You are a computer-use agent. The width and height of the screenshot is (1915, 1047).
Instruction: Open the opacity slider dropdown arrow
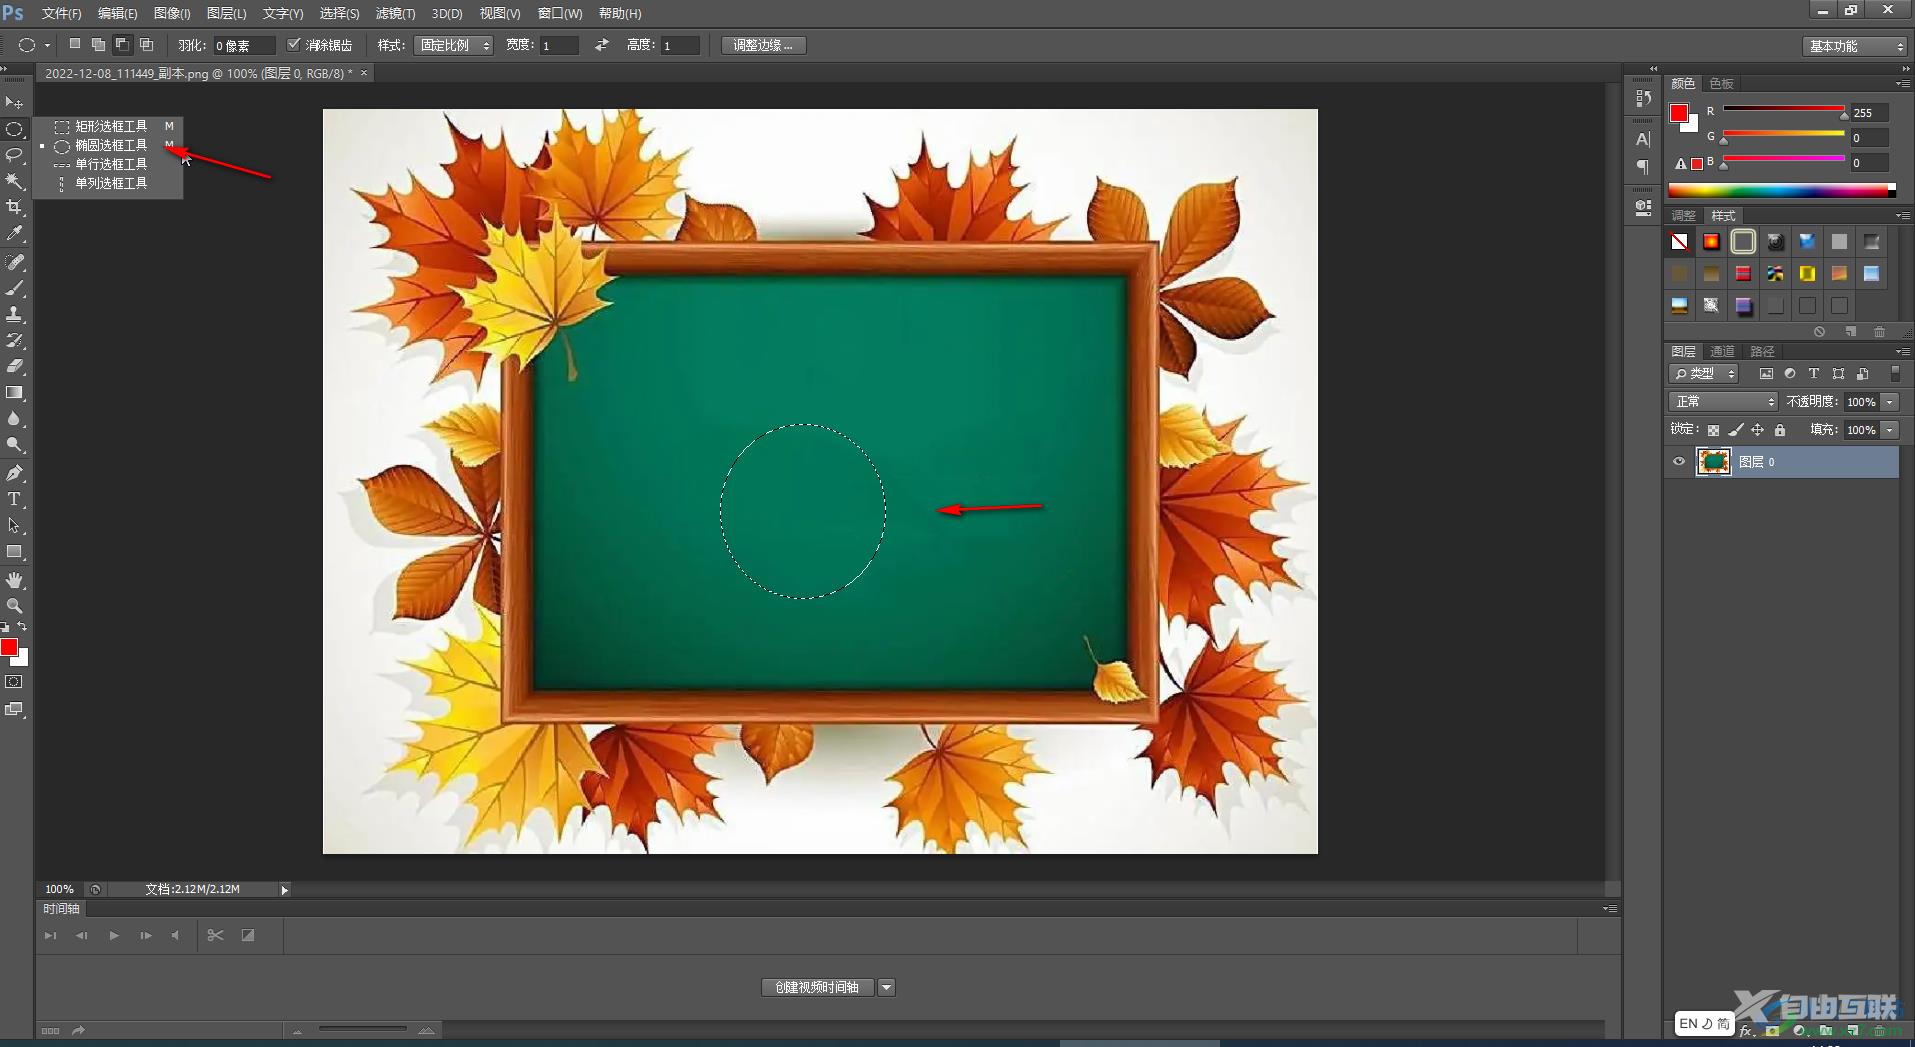[1890, 402]
